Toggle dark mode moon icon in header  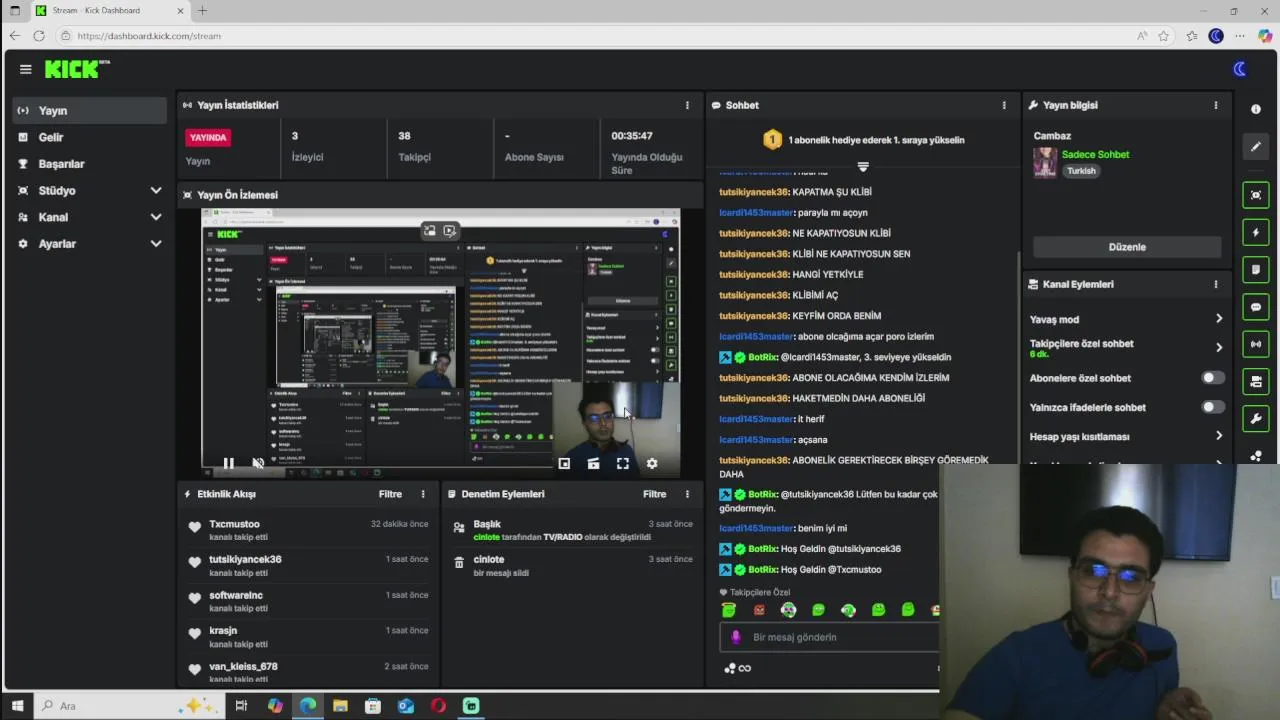[x=1240, y=69]
